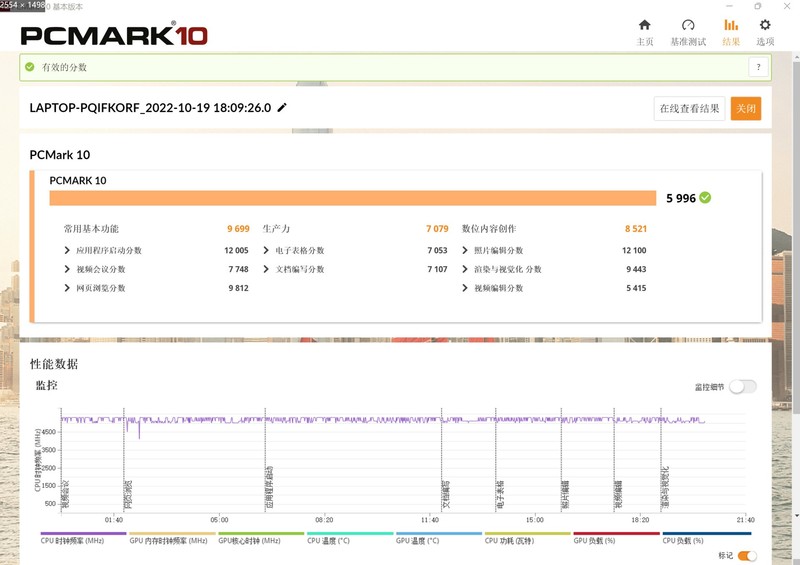Click the purple CPU 时钟频率 legend color
800x565 pixels.
click(83, 534)
